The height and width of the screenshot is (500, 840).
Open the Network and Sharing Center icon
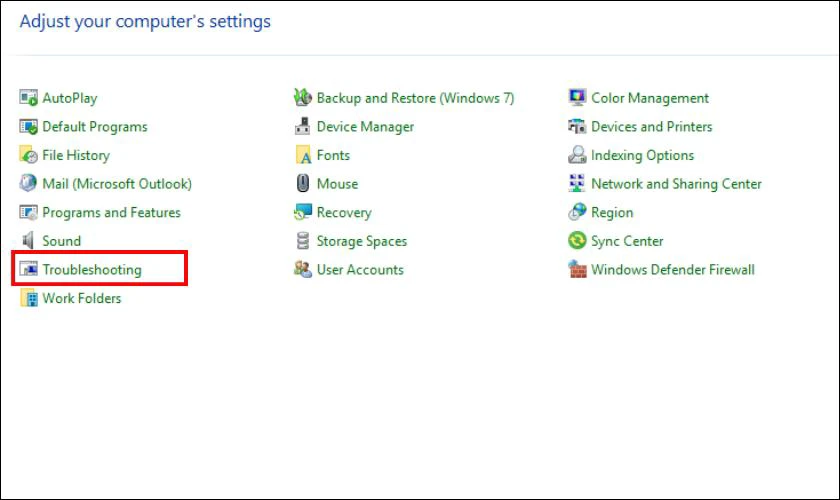[x=577, y=184]
